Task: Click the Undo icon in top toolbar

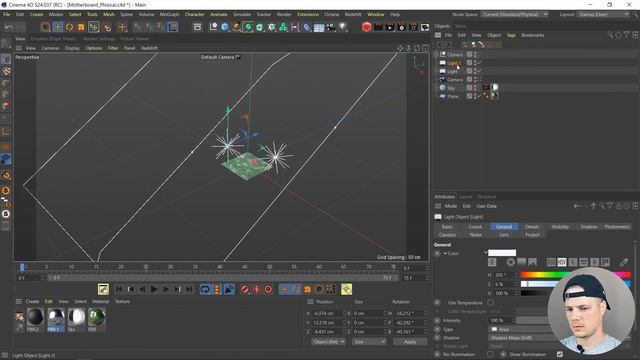Action: [9, 27]
